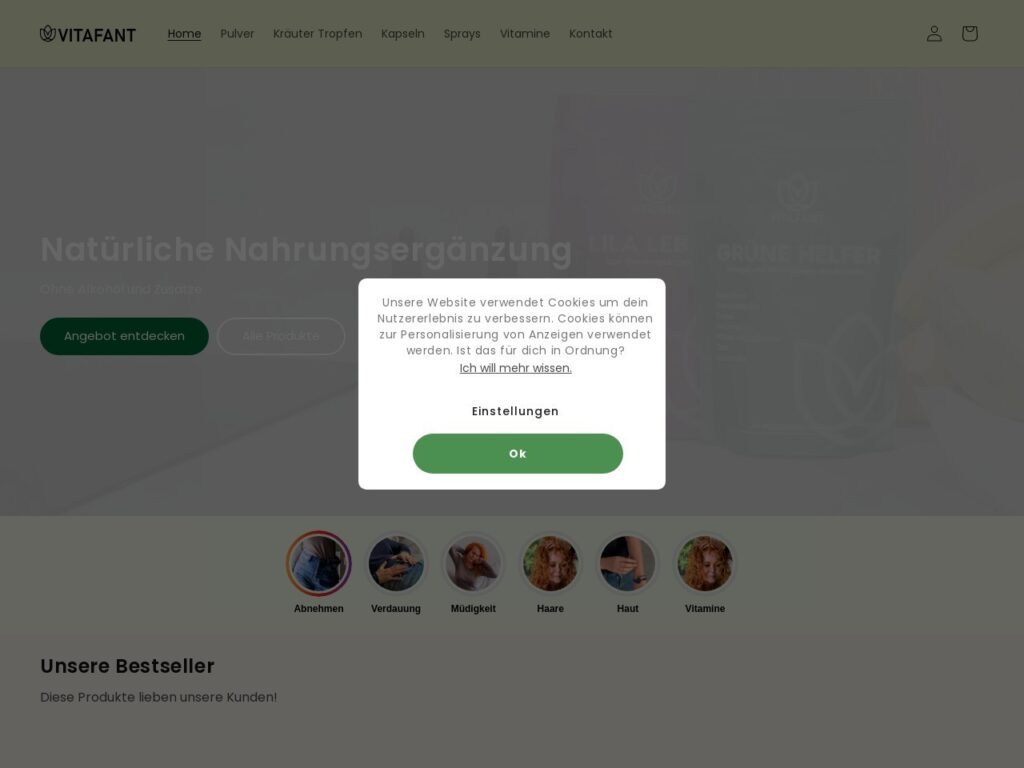This screenshot has height=768, width=1024.
Task: Open the Müdigkeit story circle
Action: tap(473, 563)
